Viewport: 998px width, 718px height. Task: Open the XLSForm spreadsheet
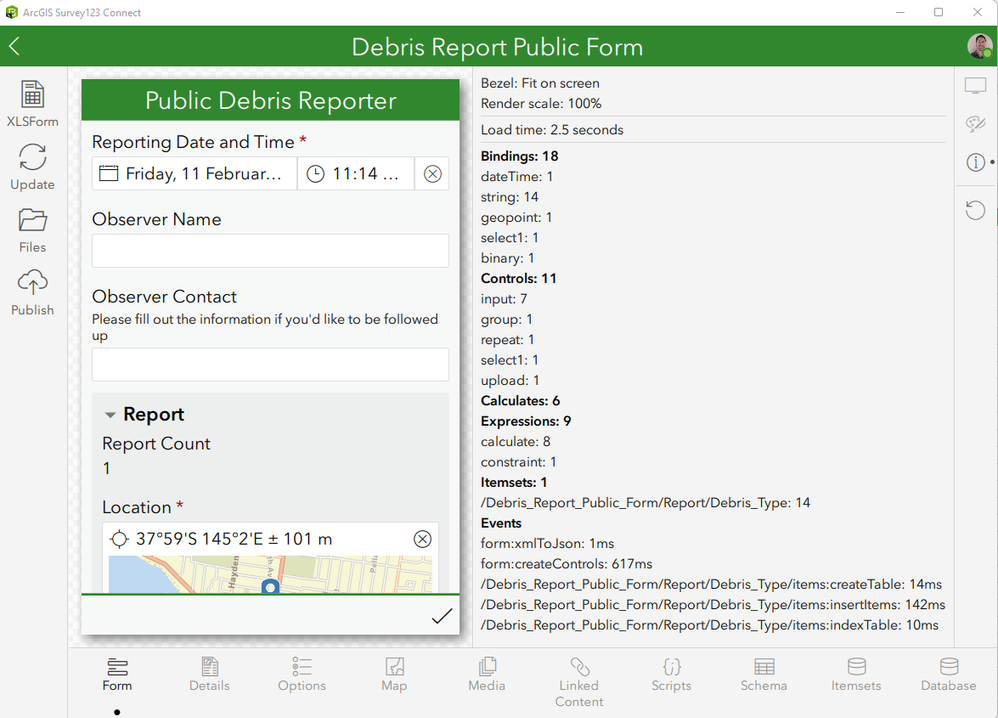tap(32, 103)
